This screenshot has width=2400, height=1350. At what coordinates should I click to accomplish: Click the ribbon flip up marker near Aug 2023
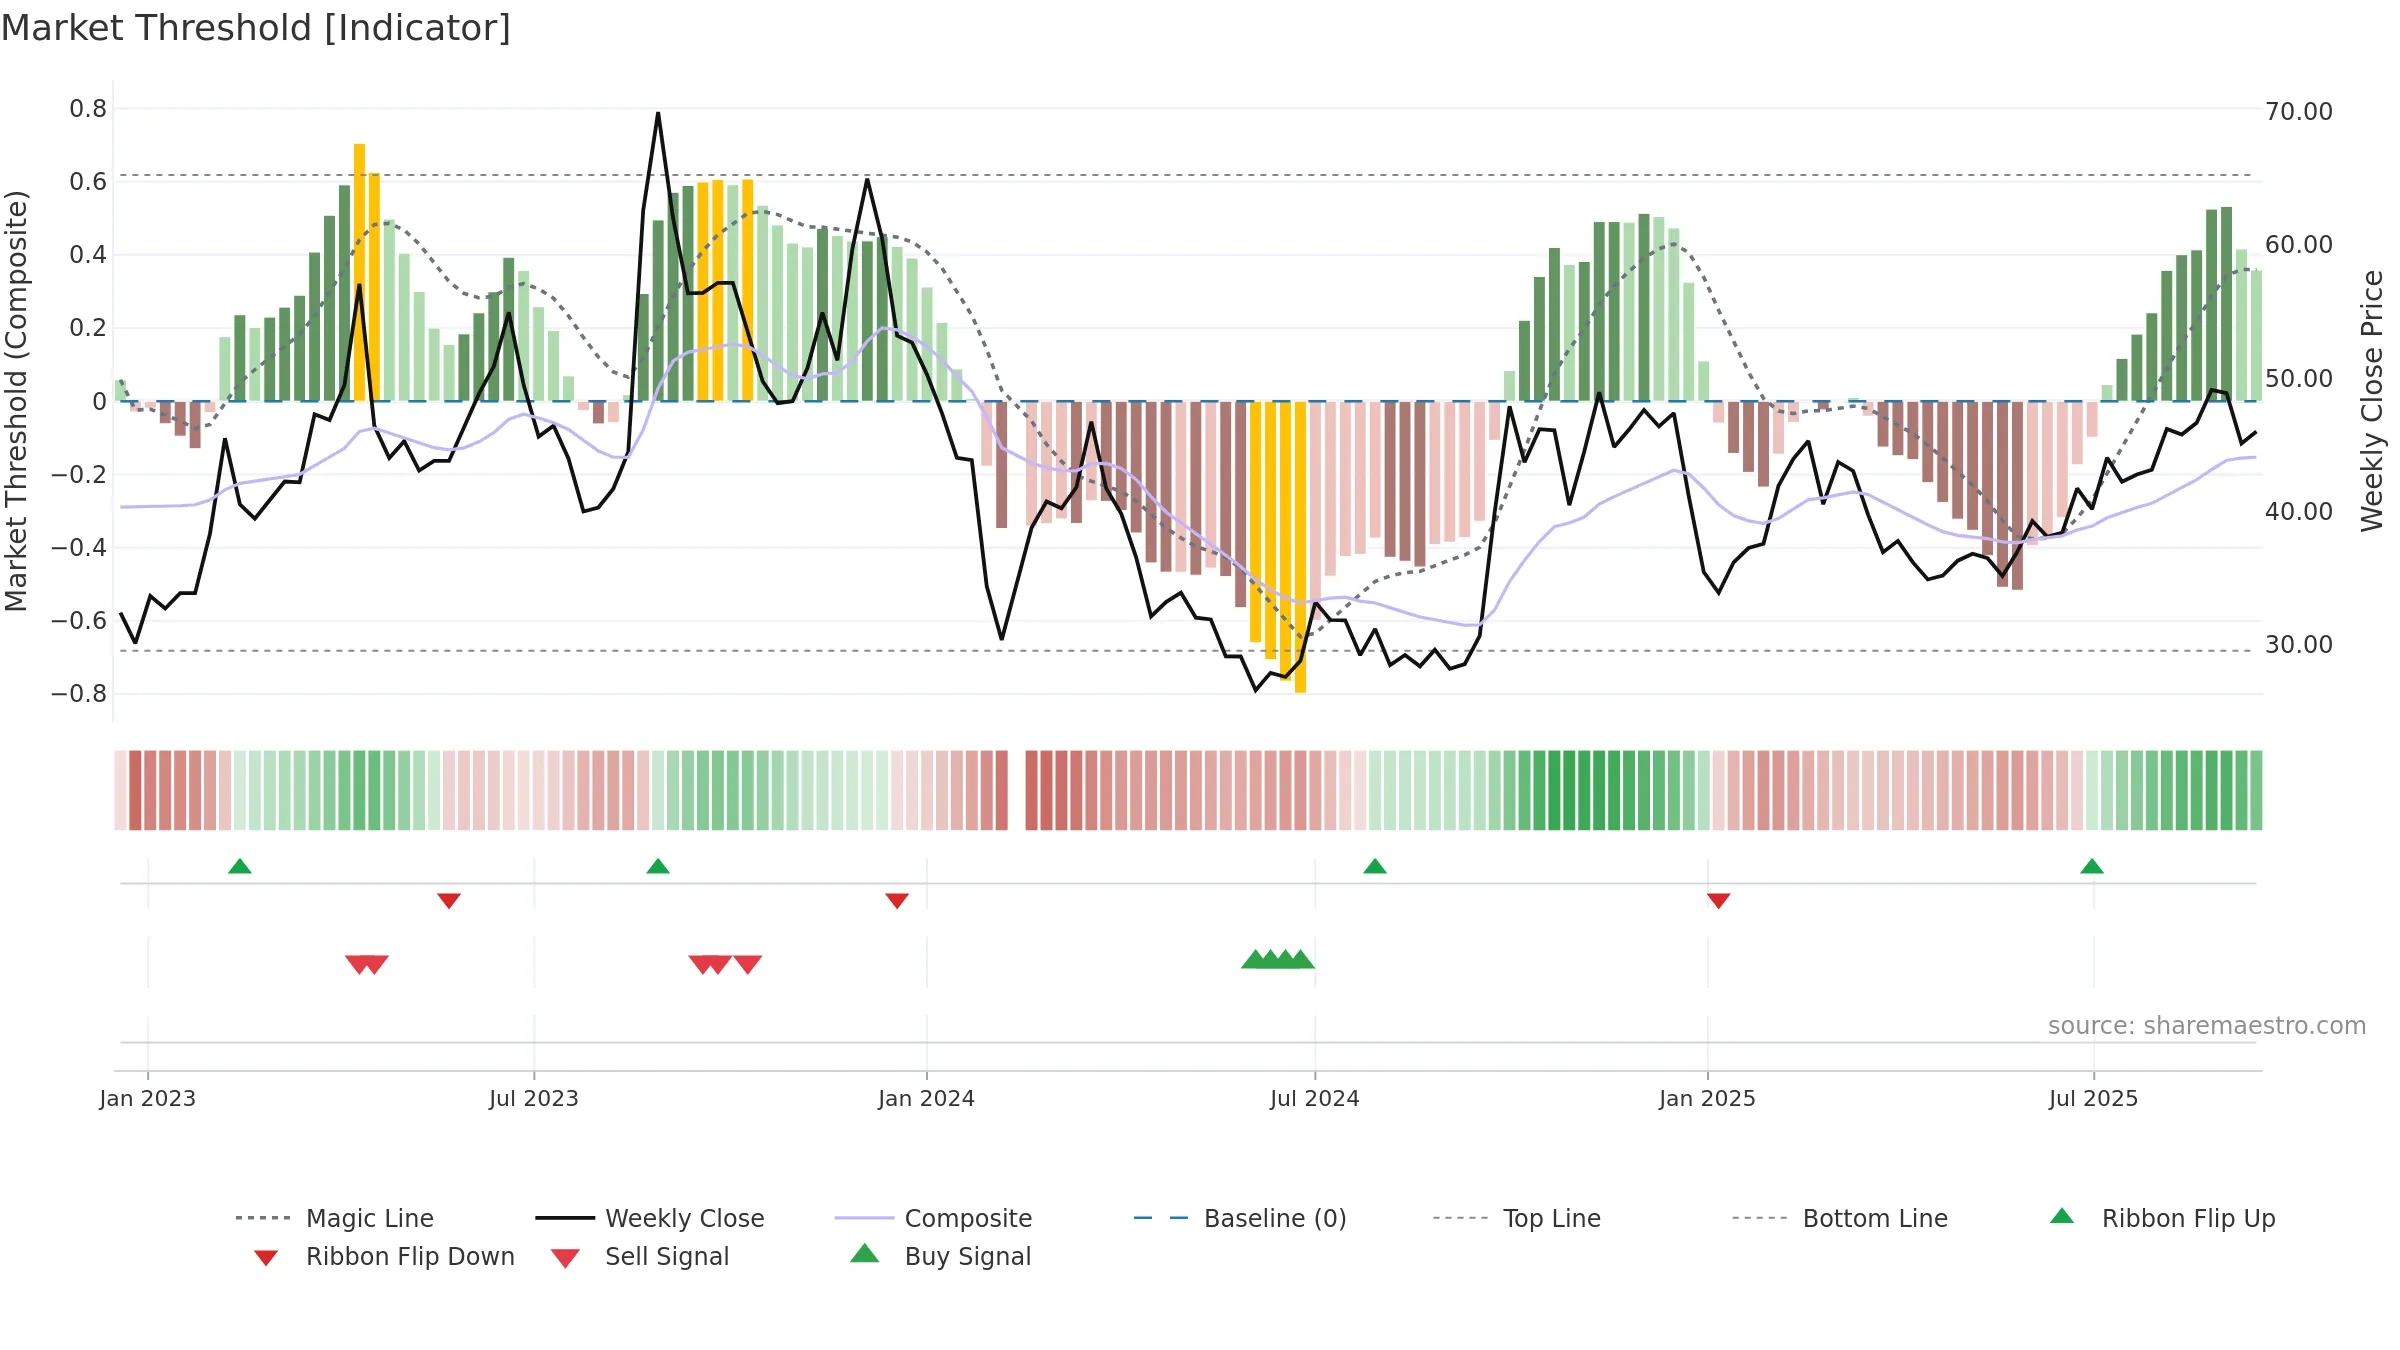[658, 866]
